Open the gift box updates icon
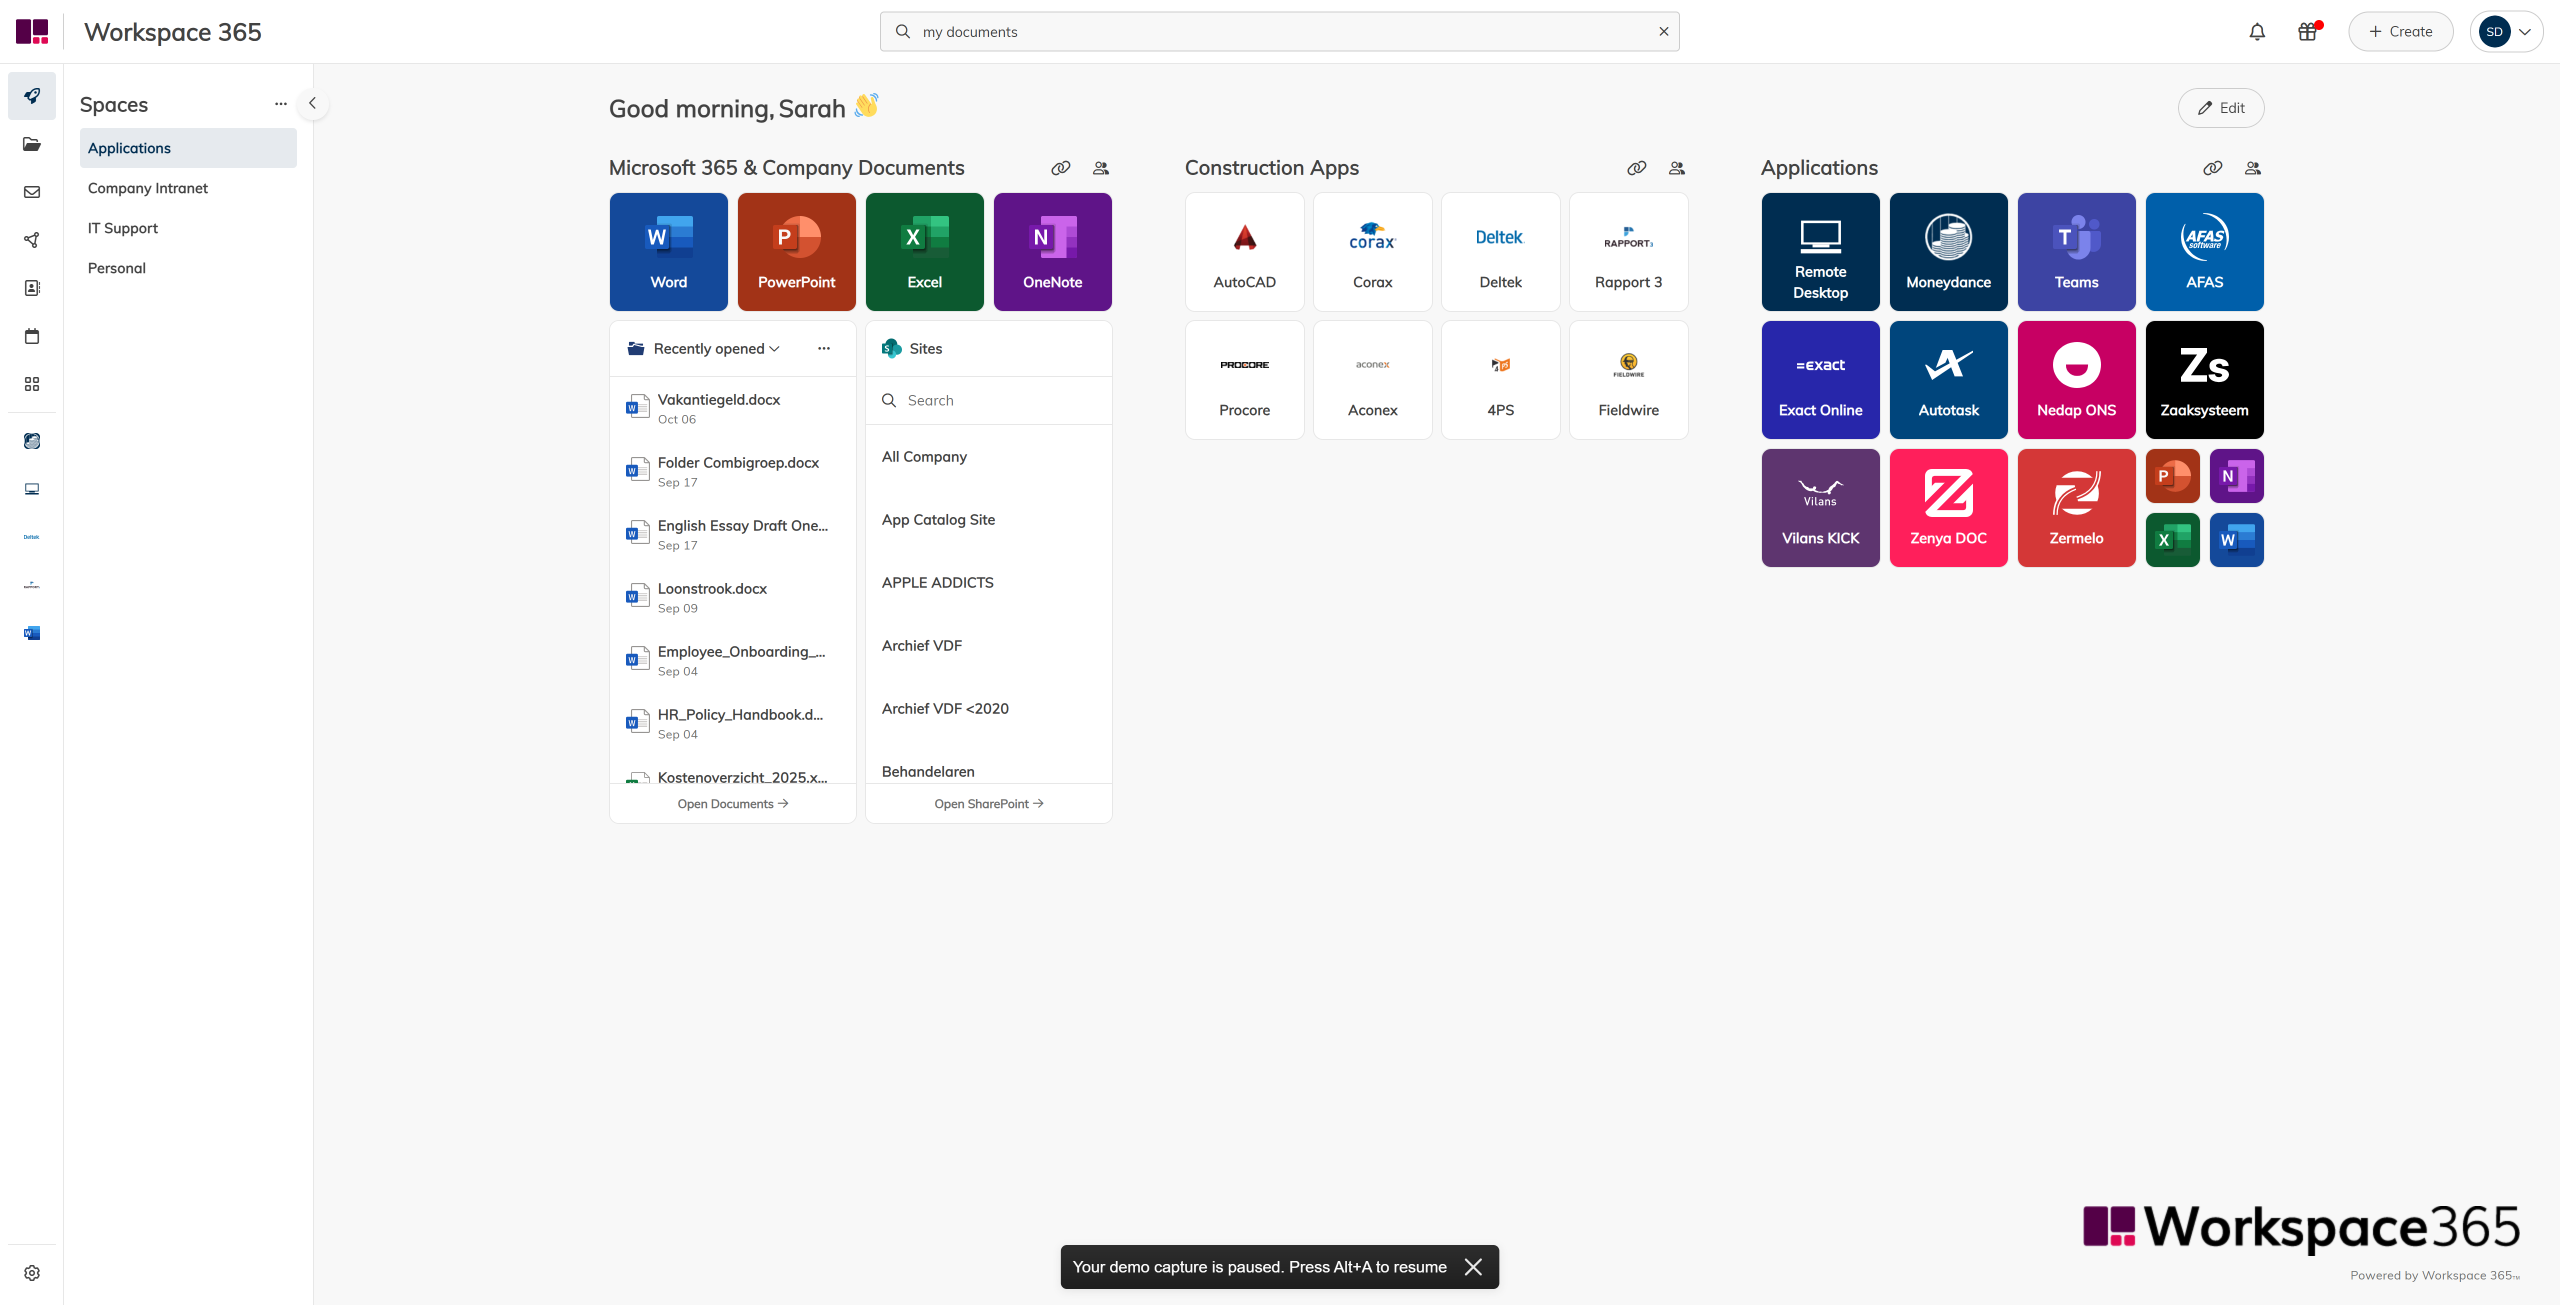The height and width of the screenshot is (1305, 2560). [2307, 32]
